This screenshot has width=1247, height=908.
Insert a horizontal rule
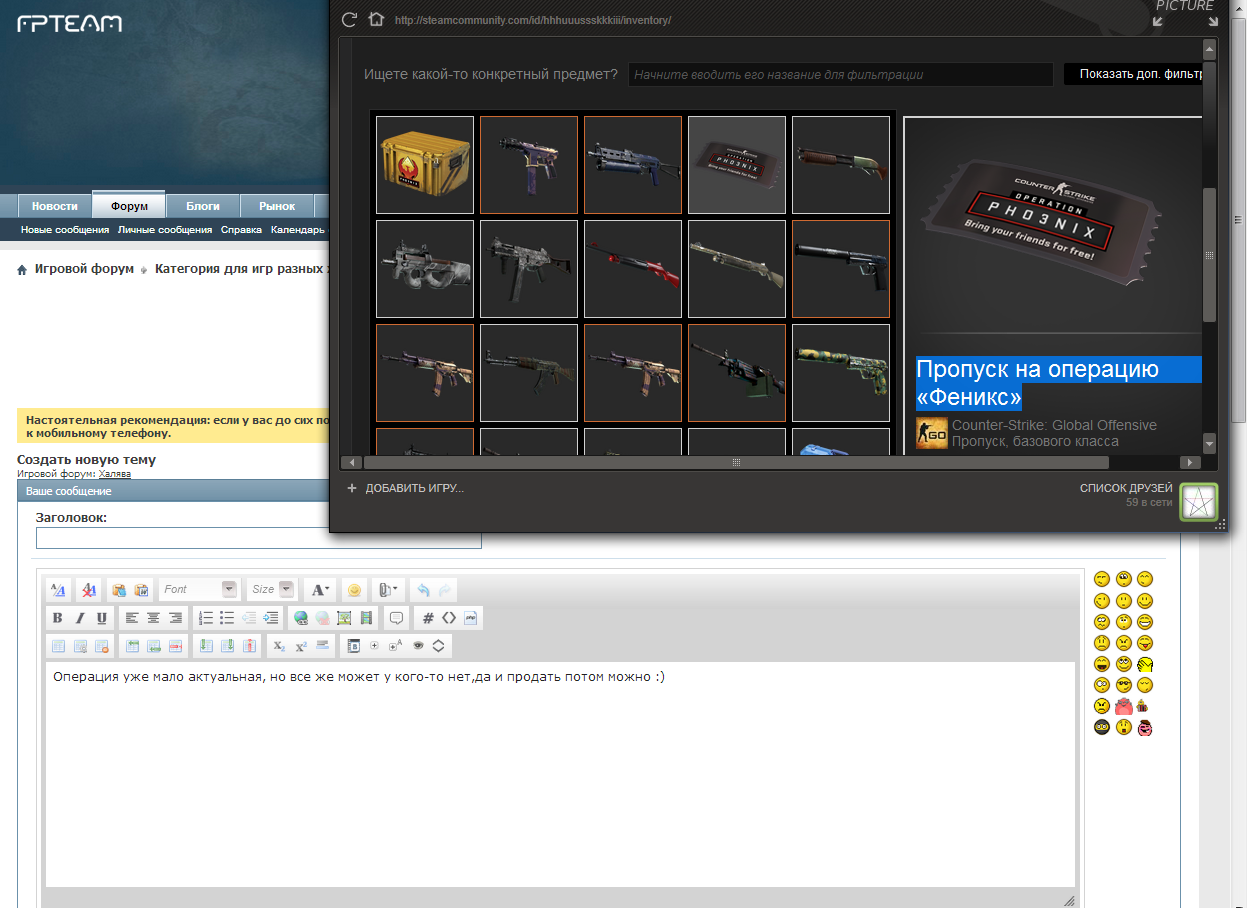(323, 646)
